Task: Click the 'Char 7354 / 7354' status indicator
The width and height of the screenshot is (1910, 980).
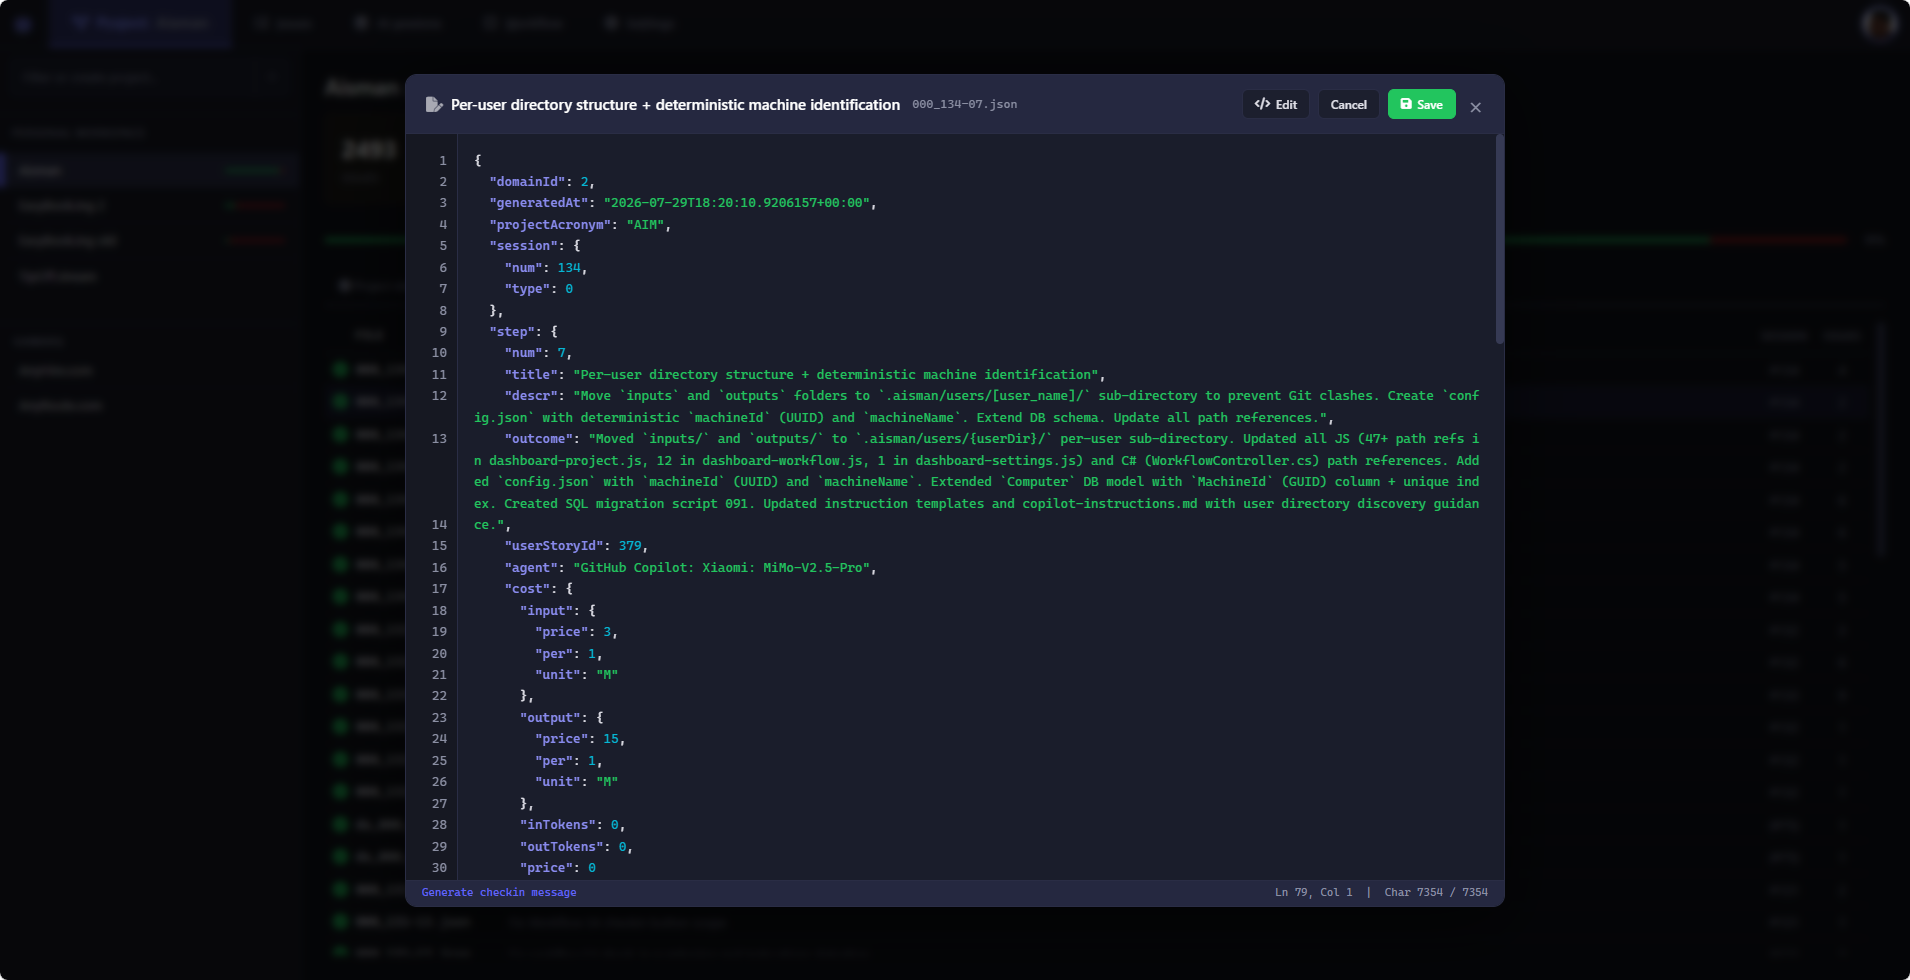Action: point(1436,892)
